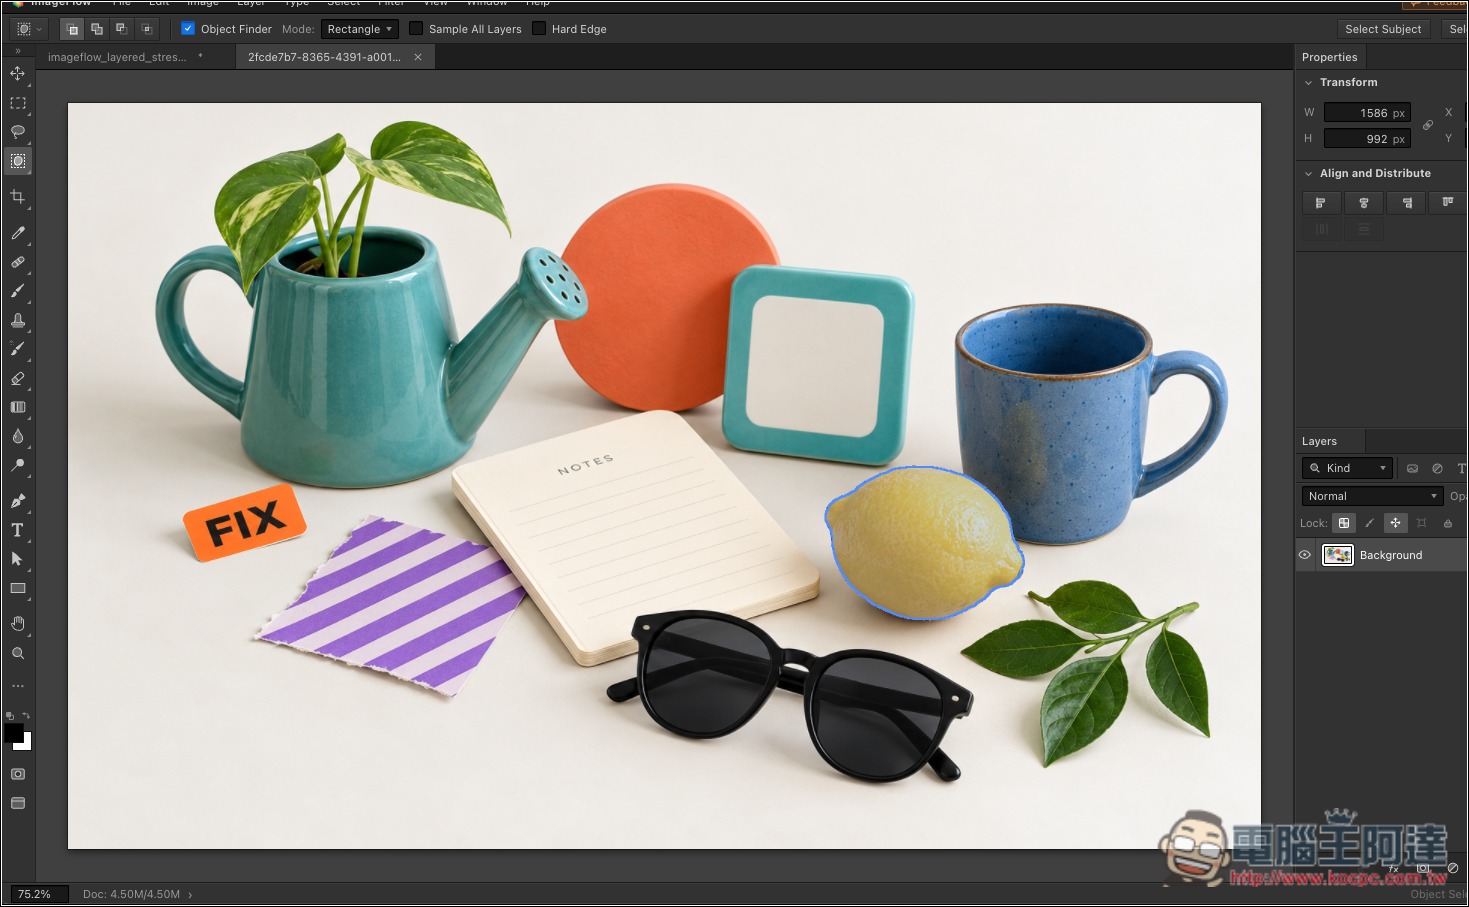The width and height of the screenshot is (1469, 907).
Task: Toggle Quick Mask mode icon
Action: (x=18, y=774)
